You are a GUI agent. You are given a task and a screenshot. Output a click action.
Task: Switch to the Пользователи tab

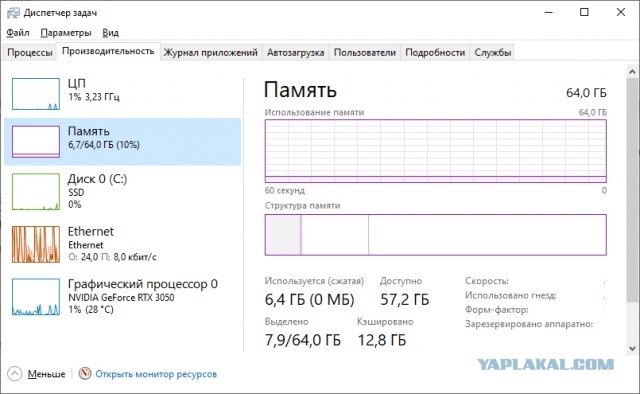click(x=365, y=53)
